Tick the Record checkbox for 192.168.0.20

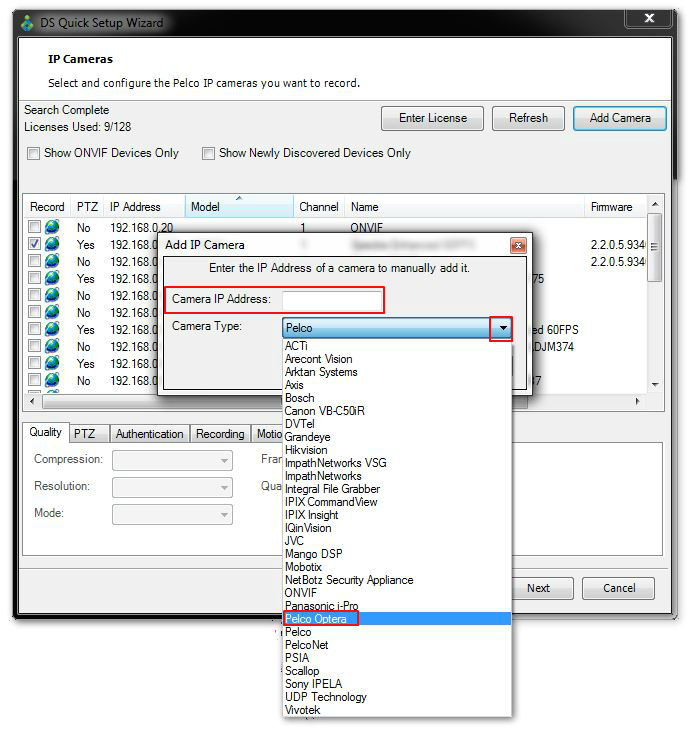click(35, 227)
